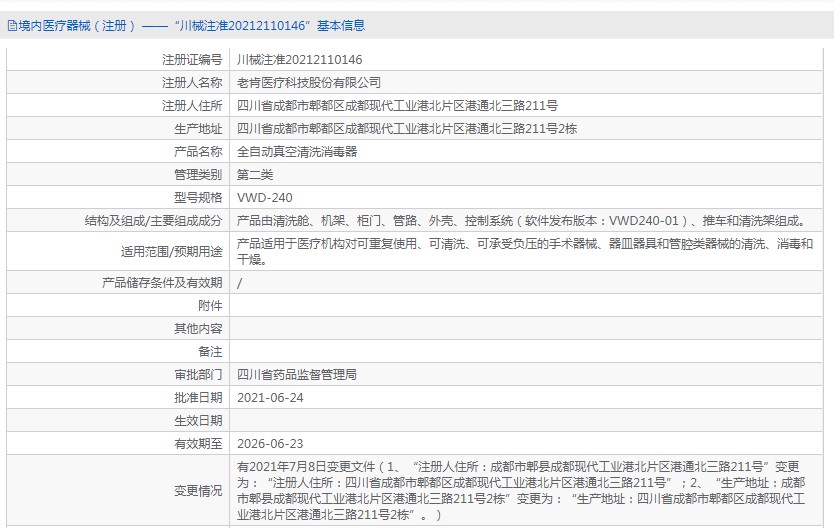
Task: Select the address value ending in 港通北三路211号 in the 注册人住所 row
Action: pyautogui.click(x=397, y=105)
